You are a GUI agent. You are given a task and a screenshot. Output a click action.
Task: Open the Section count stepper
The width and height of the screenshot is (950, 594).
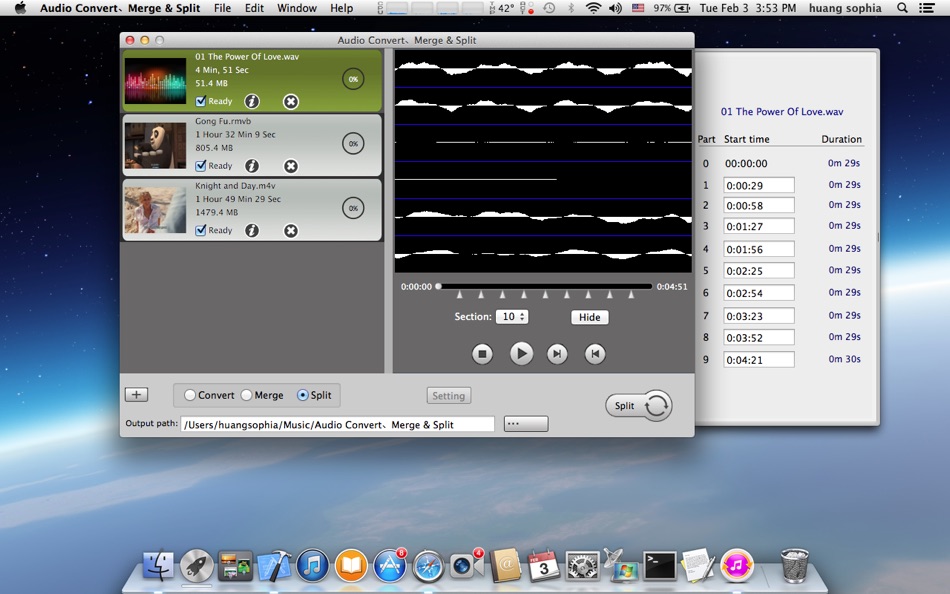pyautogui.click(x=512, y=316)
